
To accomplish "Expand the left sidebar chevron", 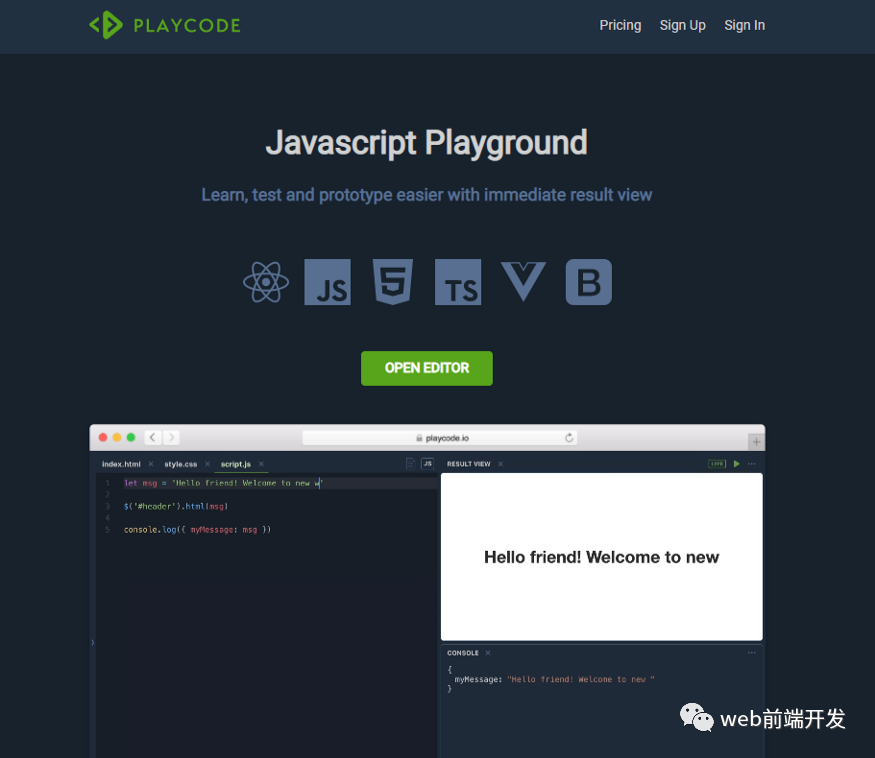I will [x=93, y=642].
